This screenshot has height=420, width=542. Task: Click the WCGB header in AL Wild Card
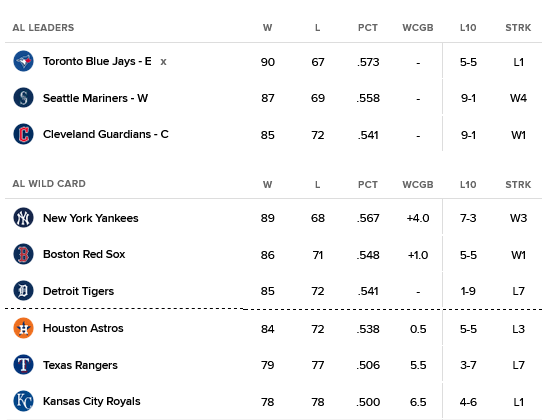point(418,185)
